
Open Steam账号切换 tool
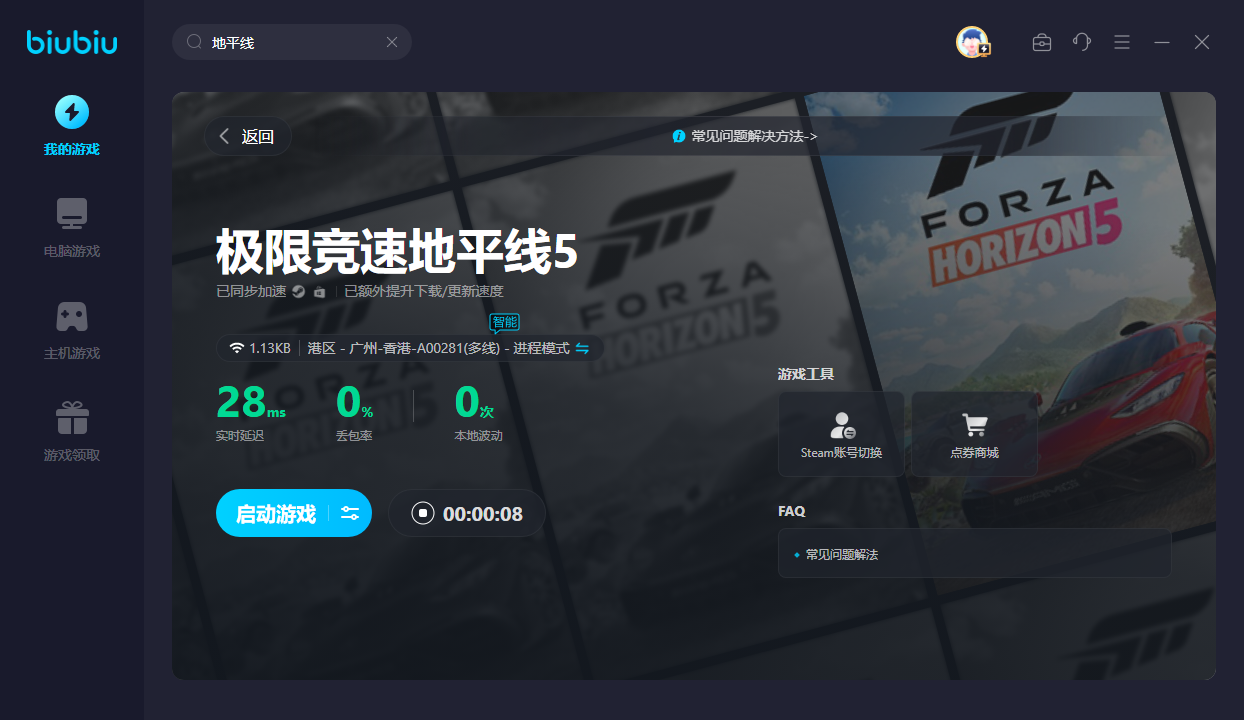pyautogui.click(x=842, y=433)
